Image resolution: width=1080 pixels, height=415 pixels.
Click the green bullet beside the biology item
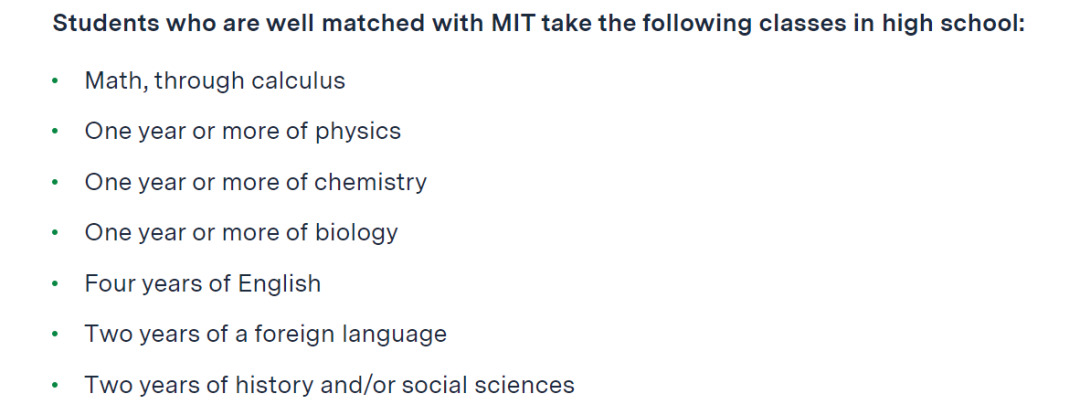[55, 233]
